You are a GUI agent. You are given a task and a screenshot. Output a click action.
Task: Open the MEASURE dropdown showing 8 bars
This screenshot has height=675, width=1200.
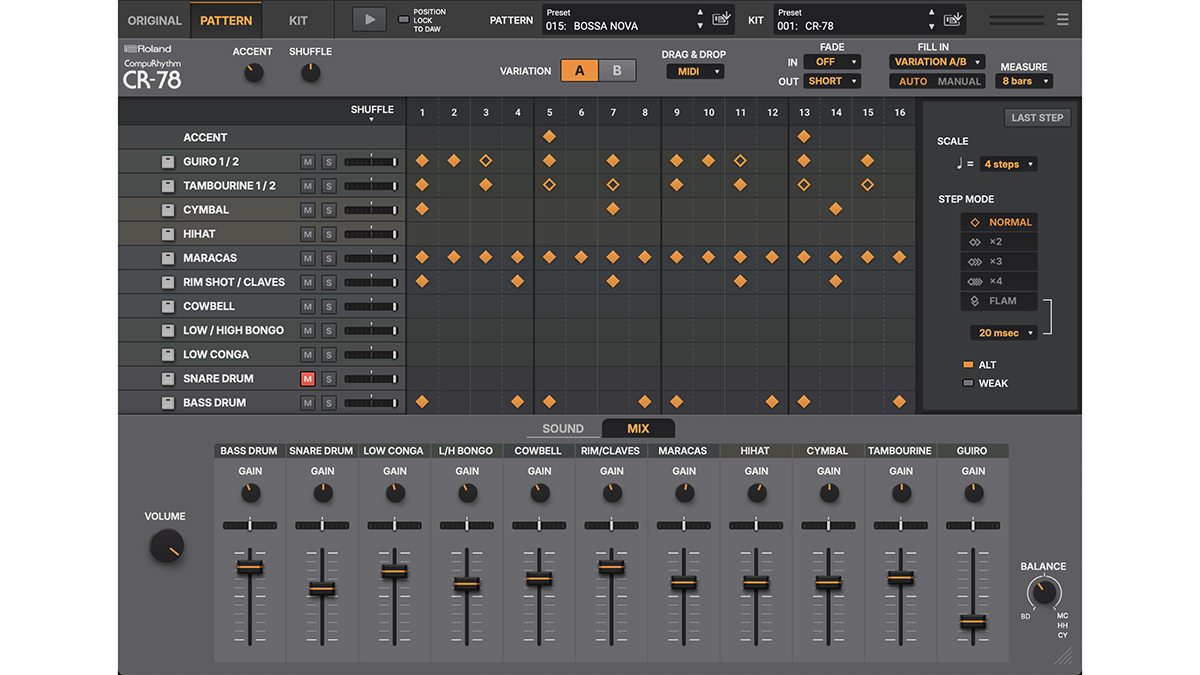click(x=1024, y=81)
